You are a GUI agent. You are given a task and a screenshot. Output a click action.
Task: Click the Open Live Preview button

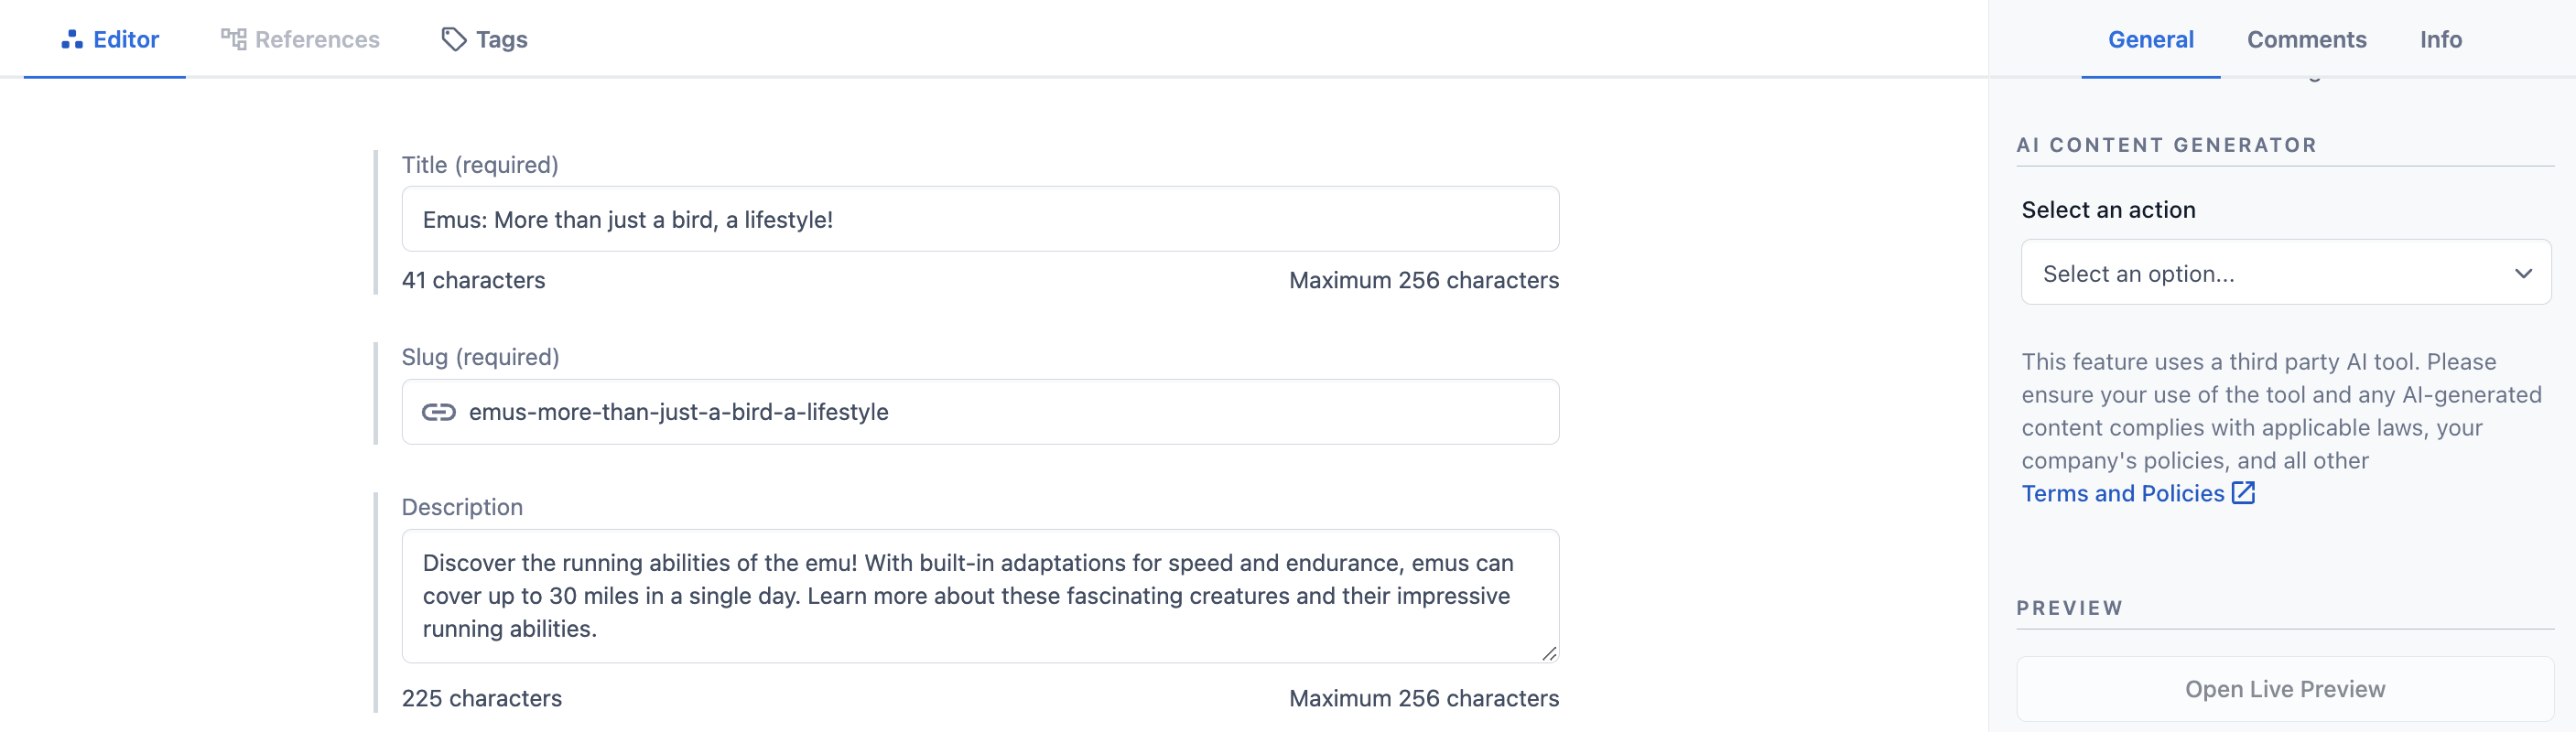click(2284, 689)
